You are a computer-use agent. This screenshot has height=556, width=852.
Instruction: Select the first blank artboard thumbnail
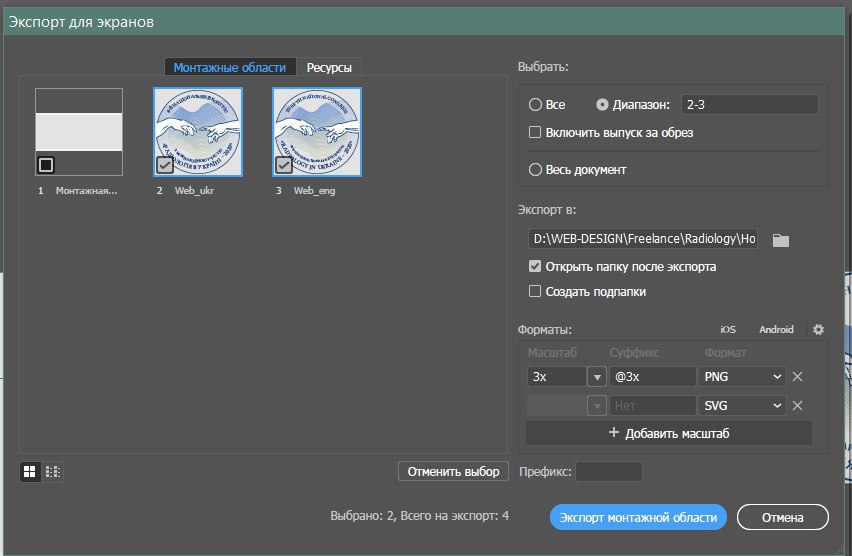click(x=79, y=132)
